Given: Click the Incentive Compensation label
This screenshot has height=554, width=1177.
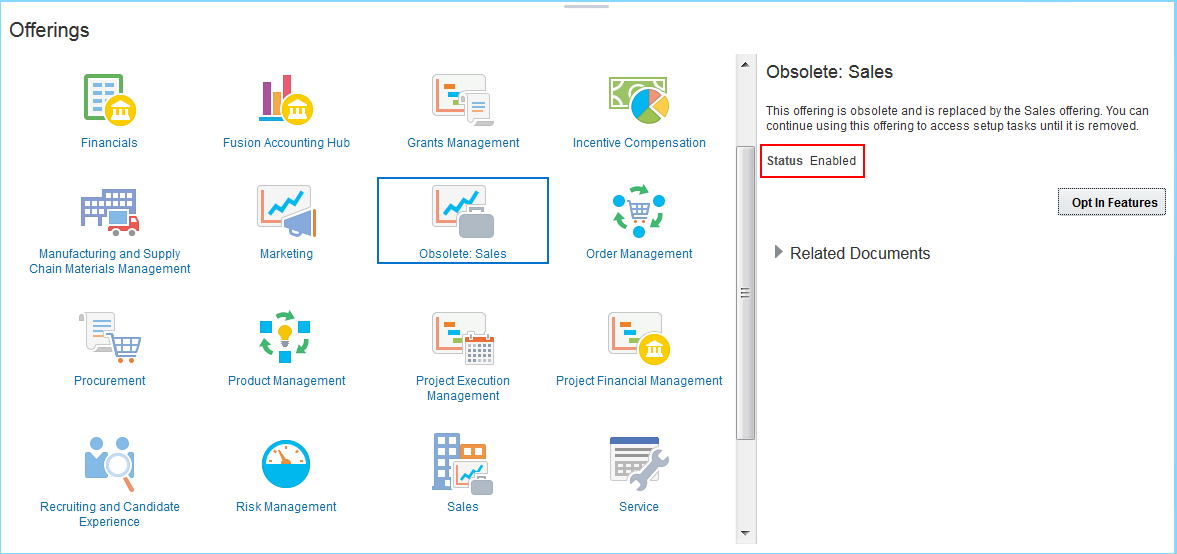Looking at the screenshot, I should 639,143.
